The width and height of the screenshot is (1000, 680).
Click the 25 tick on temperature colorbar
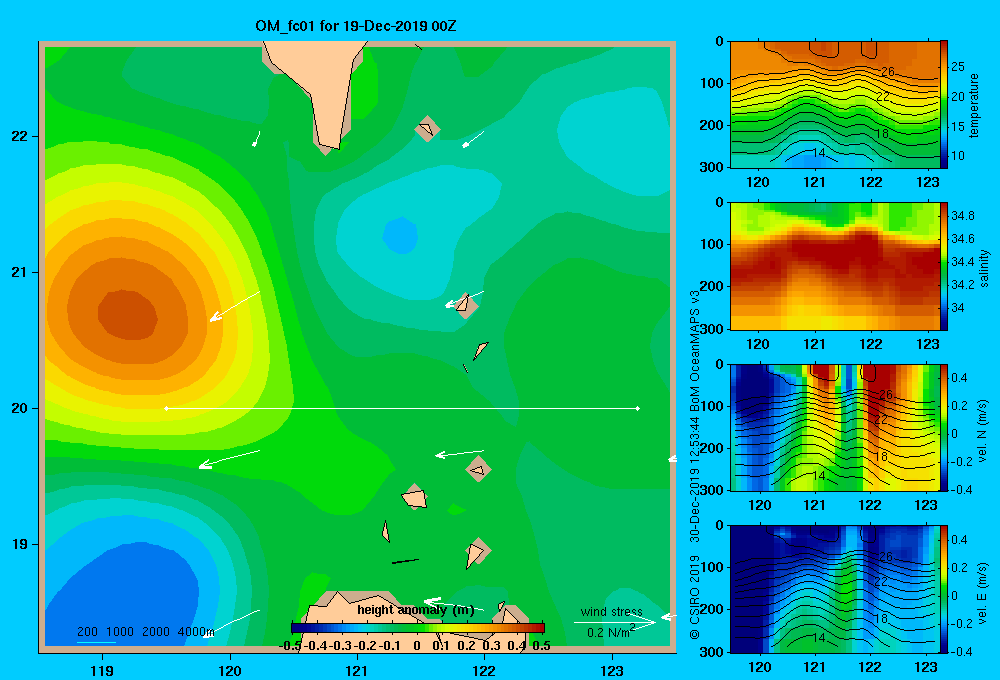click(958, 67)
